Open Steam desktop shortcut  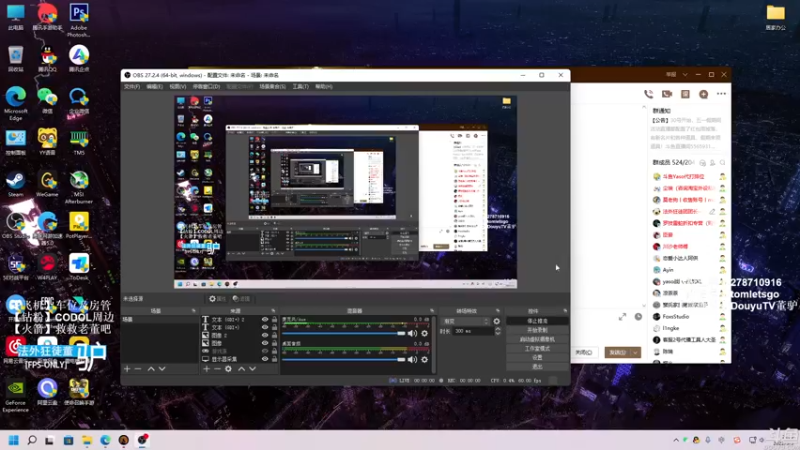click(x=15, y=184)
